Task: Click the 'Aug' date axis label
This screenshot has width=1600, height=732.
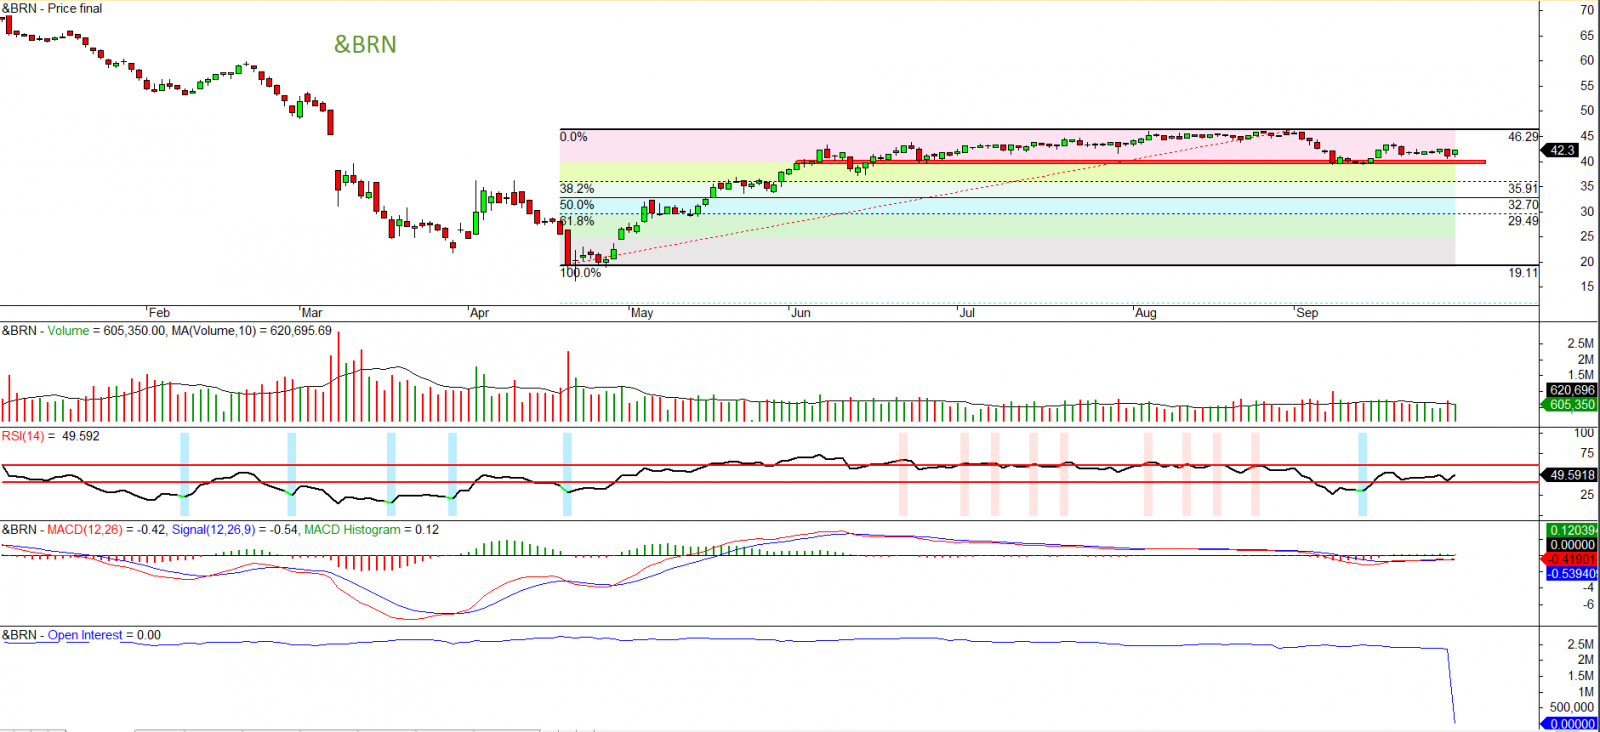Action: (1146, 313)
